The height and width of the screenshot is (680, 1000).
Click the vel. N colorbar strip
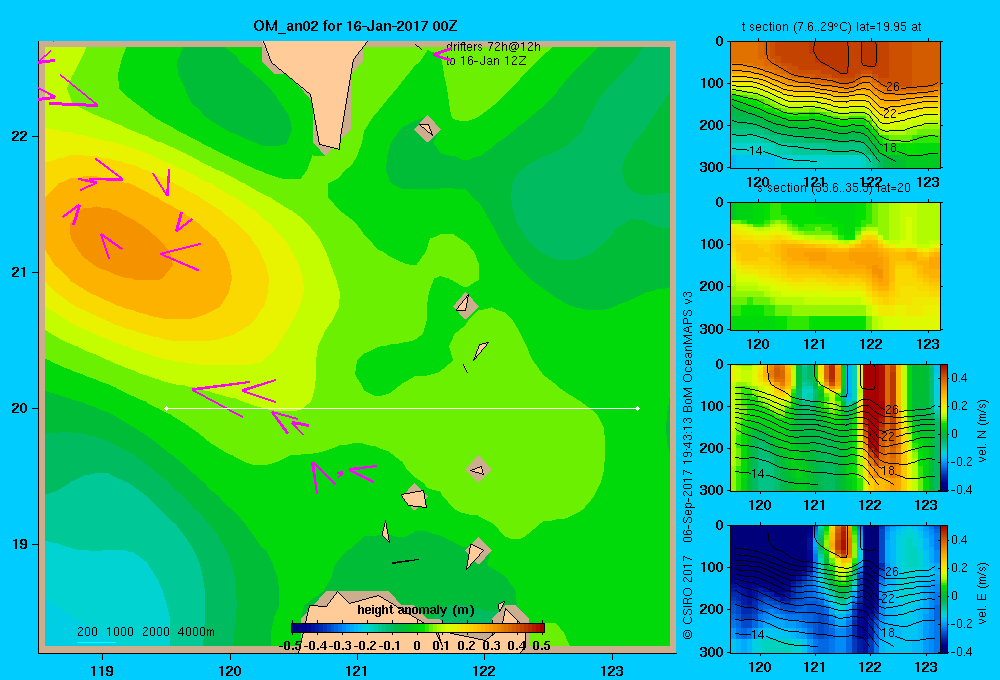pos(944,427)
